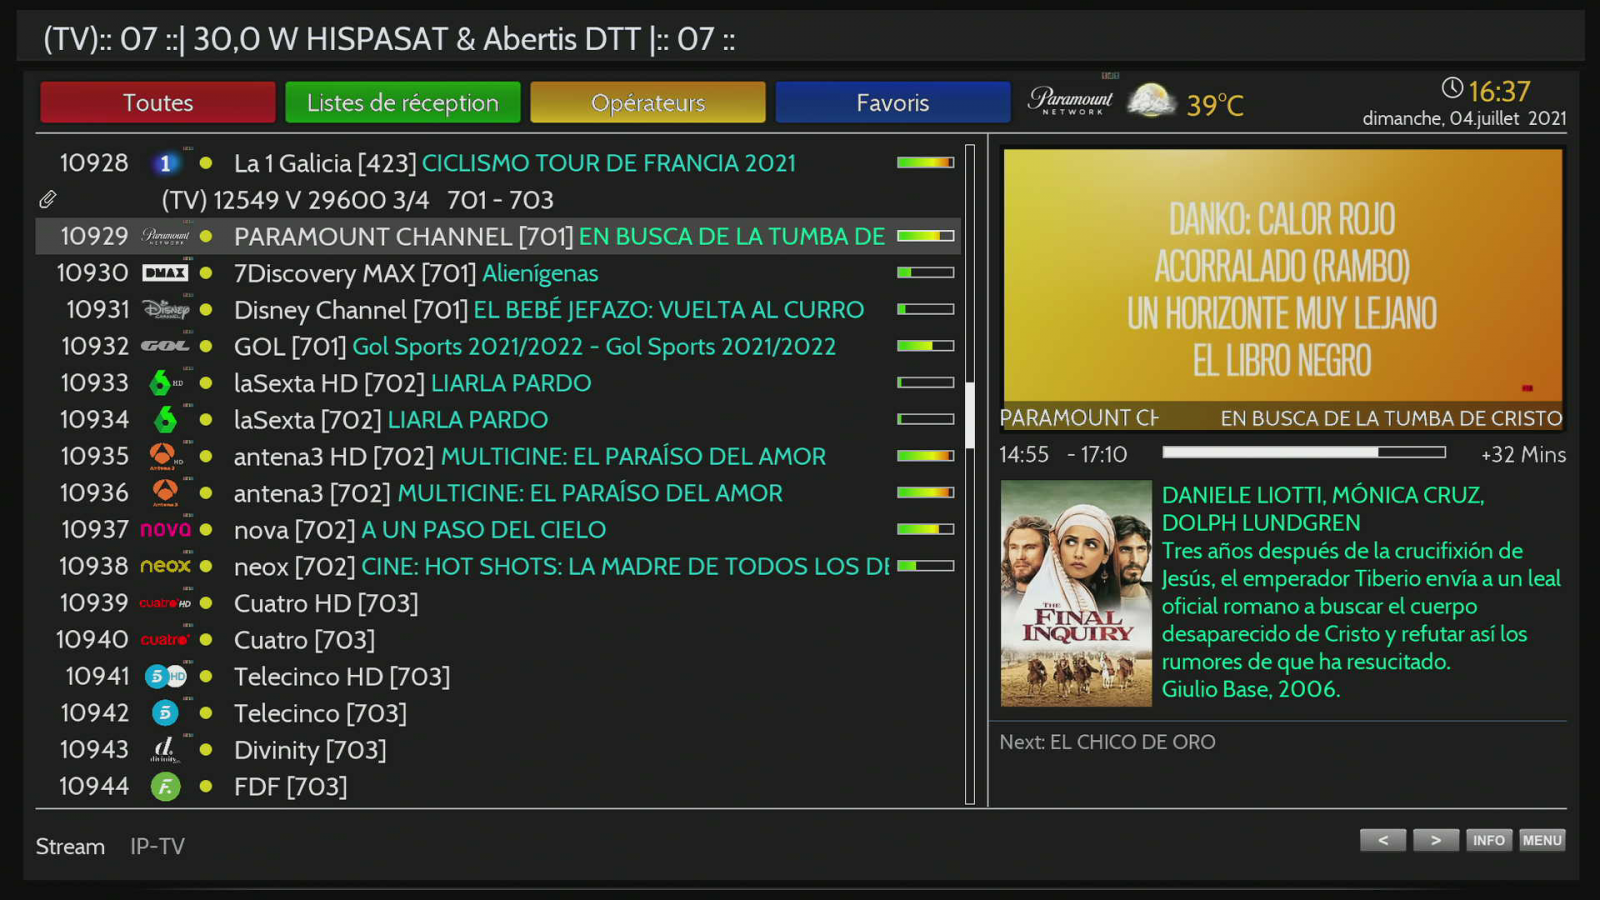The height and width of the screenshot is (900, 1600).
Task: Click the Paramount Network logo in header
Action: pos(1070,100)
